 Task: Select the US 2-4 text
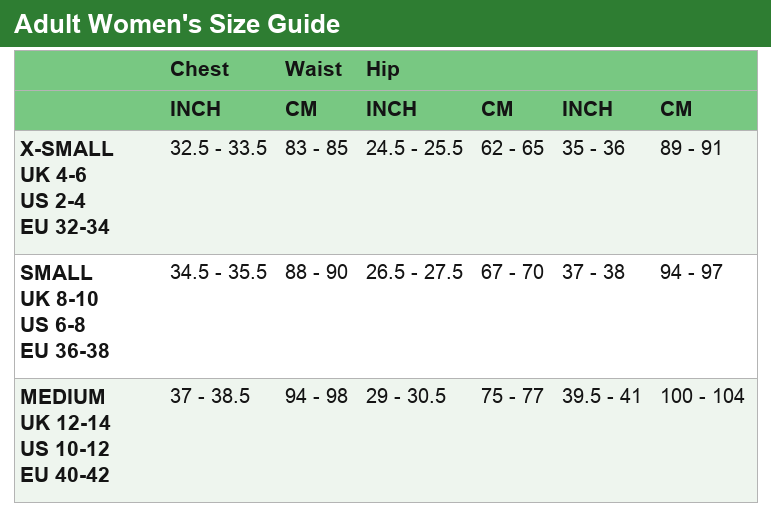(53, 201)
